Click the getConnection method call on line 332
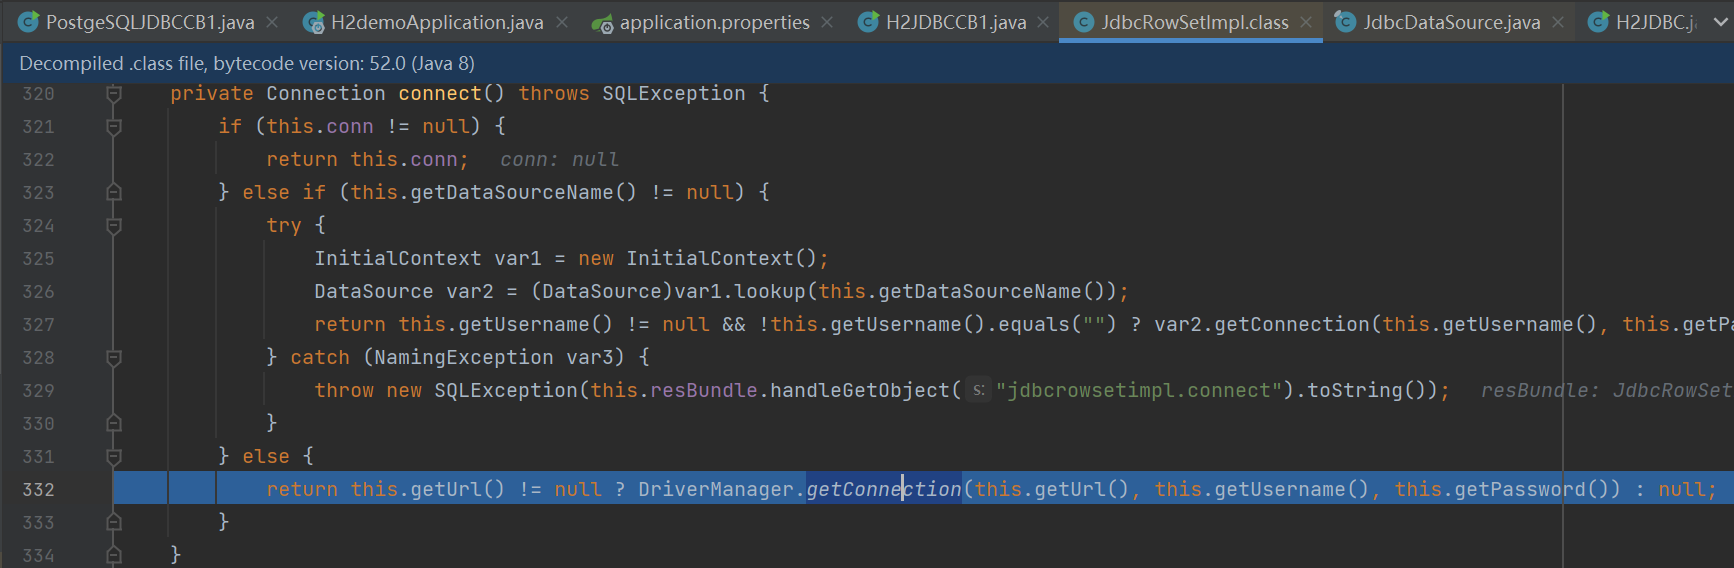Image resolution: width=1734 pixels, height=568 pixels. 883,489
